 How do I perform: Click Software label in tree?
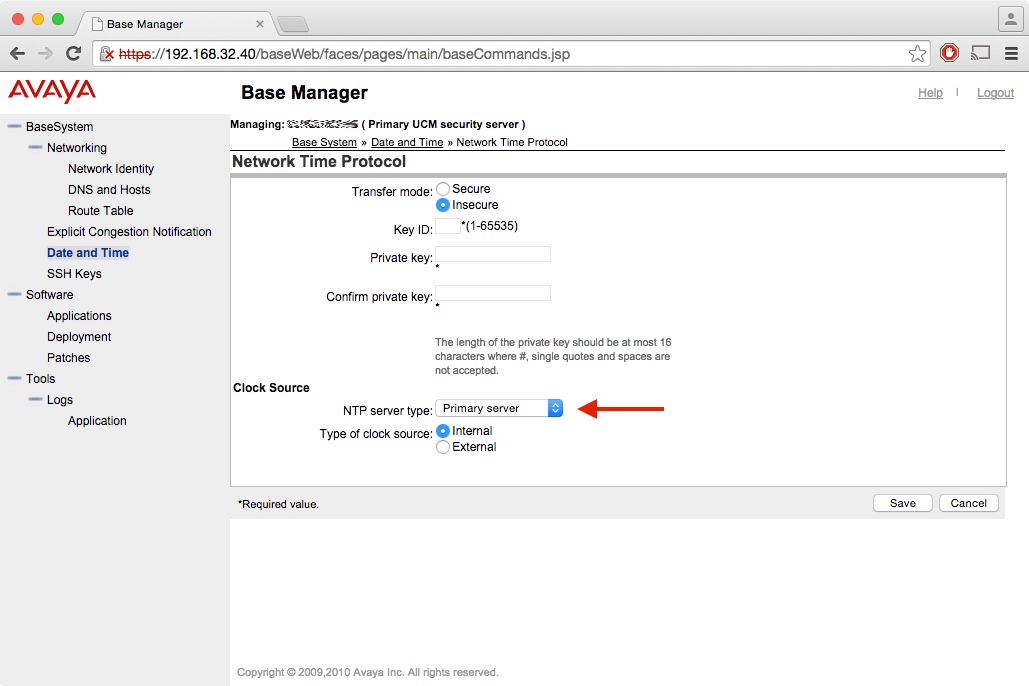pyautogui.click(x=50, y=295)
